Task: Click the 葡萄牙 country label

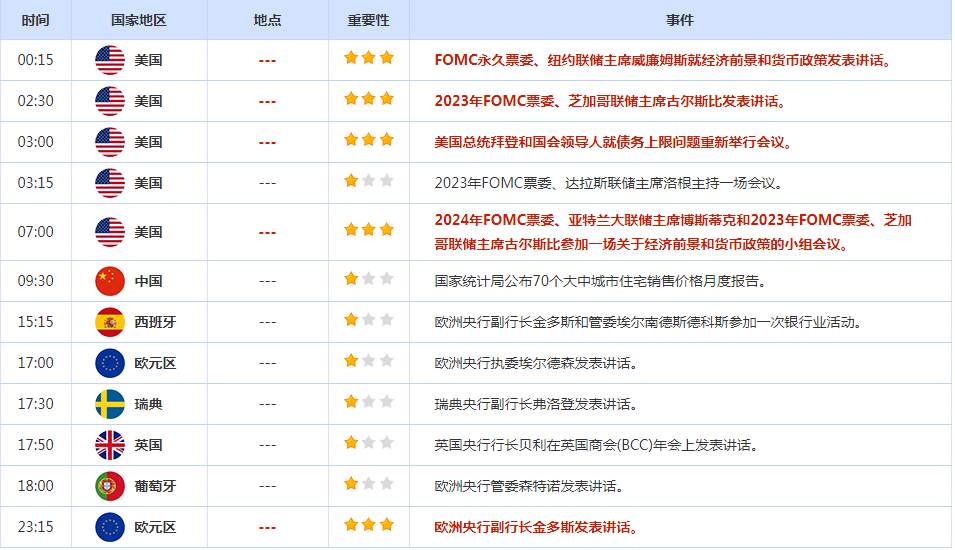Action: coord(155,486)
